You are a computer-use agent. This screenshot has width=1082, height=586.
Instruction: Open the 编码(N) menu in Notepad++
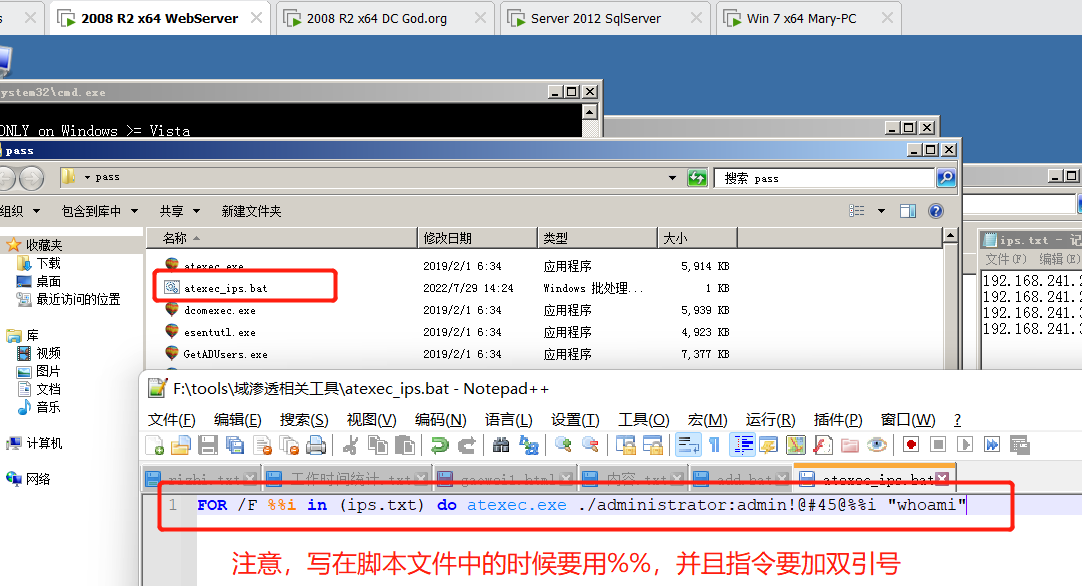pos(440,419)
